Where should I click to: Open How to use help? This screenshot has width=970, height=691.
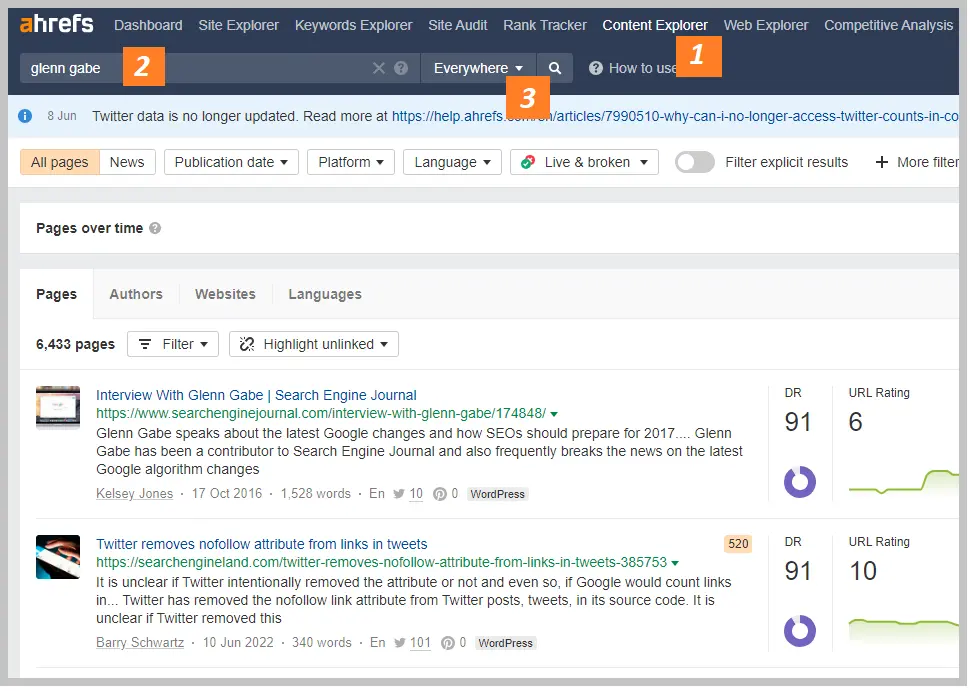click(632, 68)
